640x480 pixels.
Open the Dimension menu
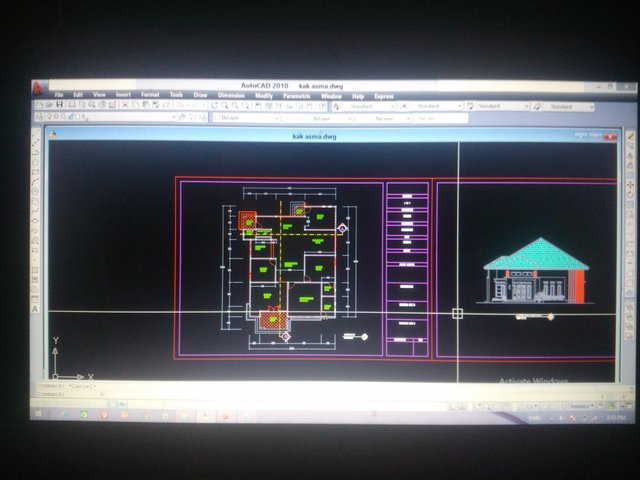point(231,96)
